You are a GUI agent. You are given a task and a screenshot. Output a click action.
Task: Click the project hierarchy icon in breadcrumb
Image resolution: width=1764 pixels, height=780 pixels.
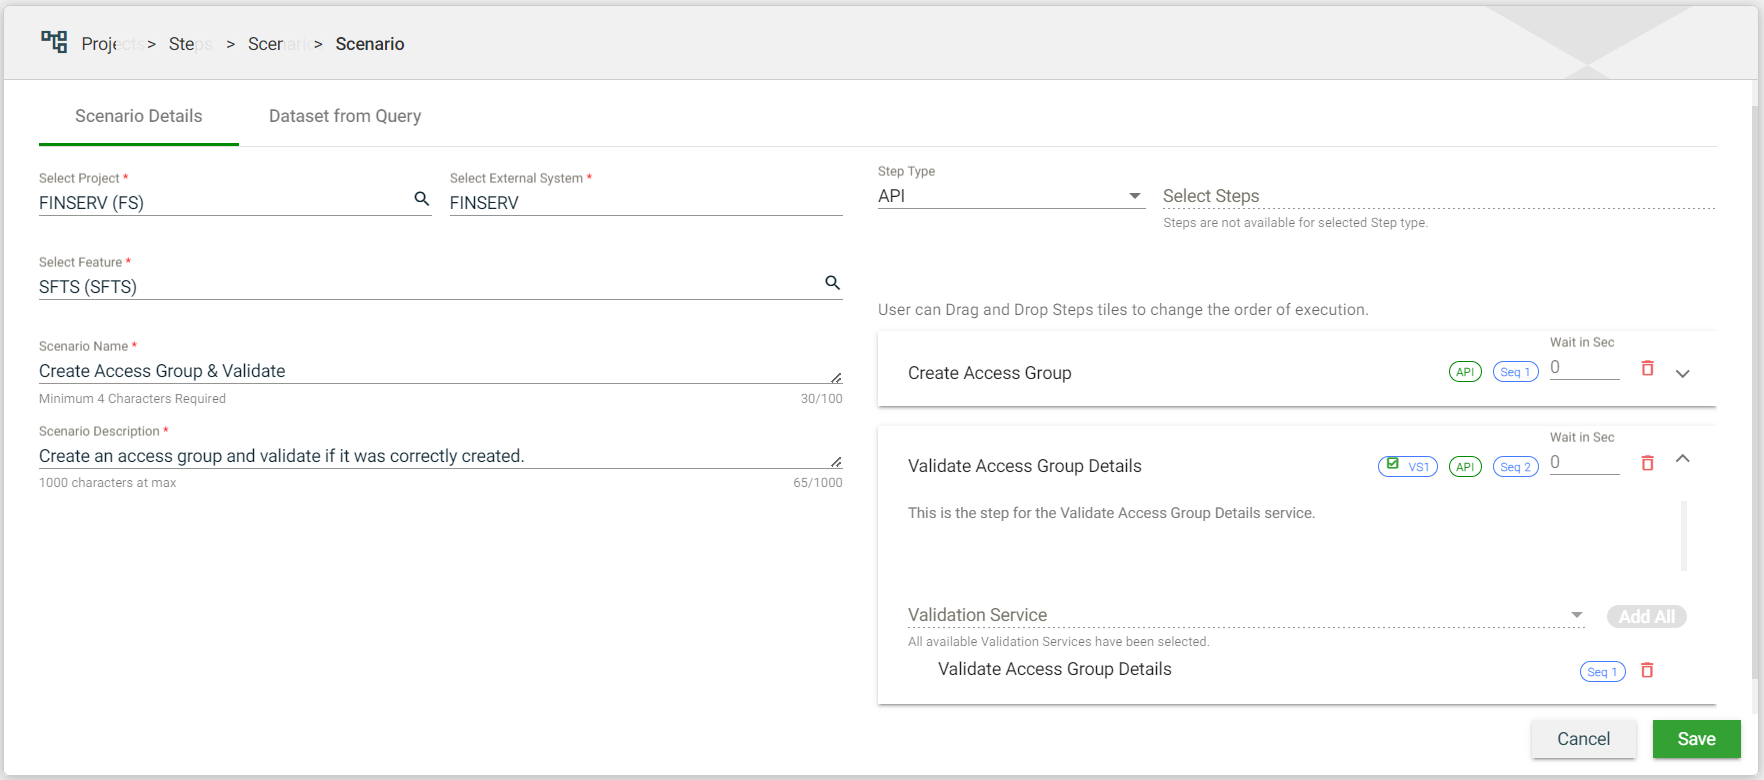tap(54, 42)
